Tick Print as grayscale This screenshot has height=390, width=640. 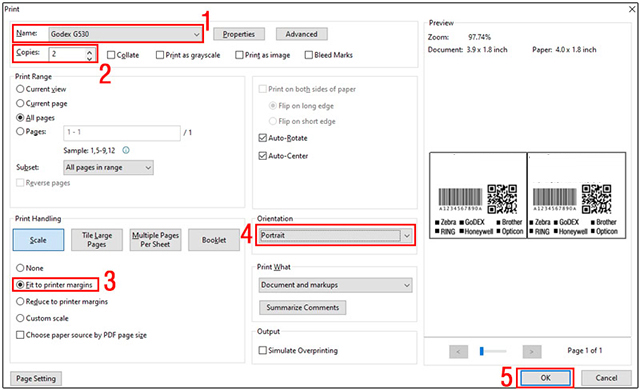160,55
